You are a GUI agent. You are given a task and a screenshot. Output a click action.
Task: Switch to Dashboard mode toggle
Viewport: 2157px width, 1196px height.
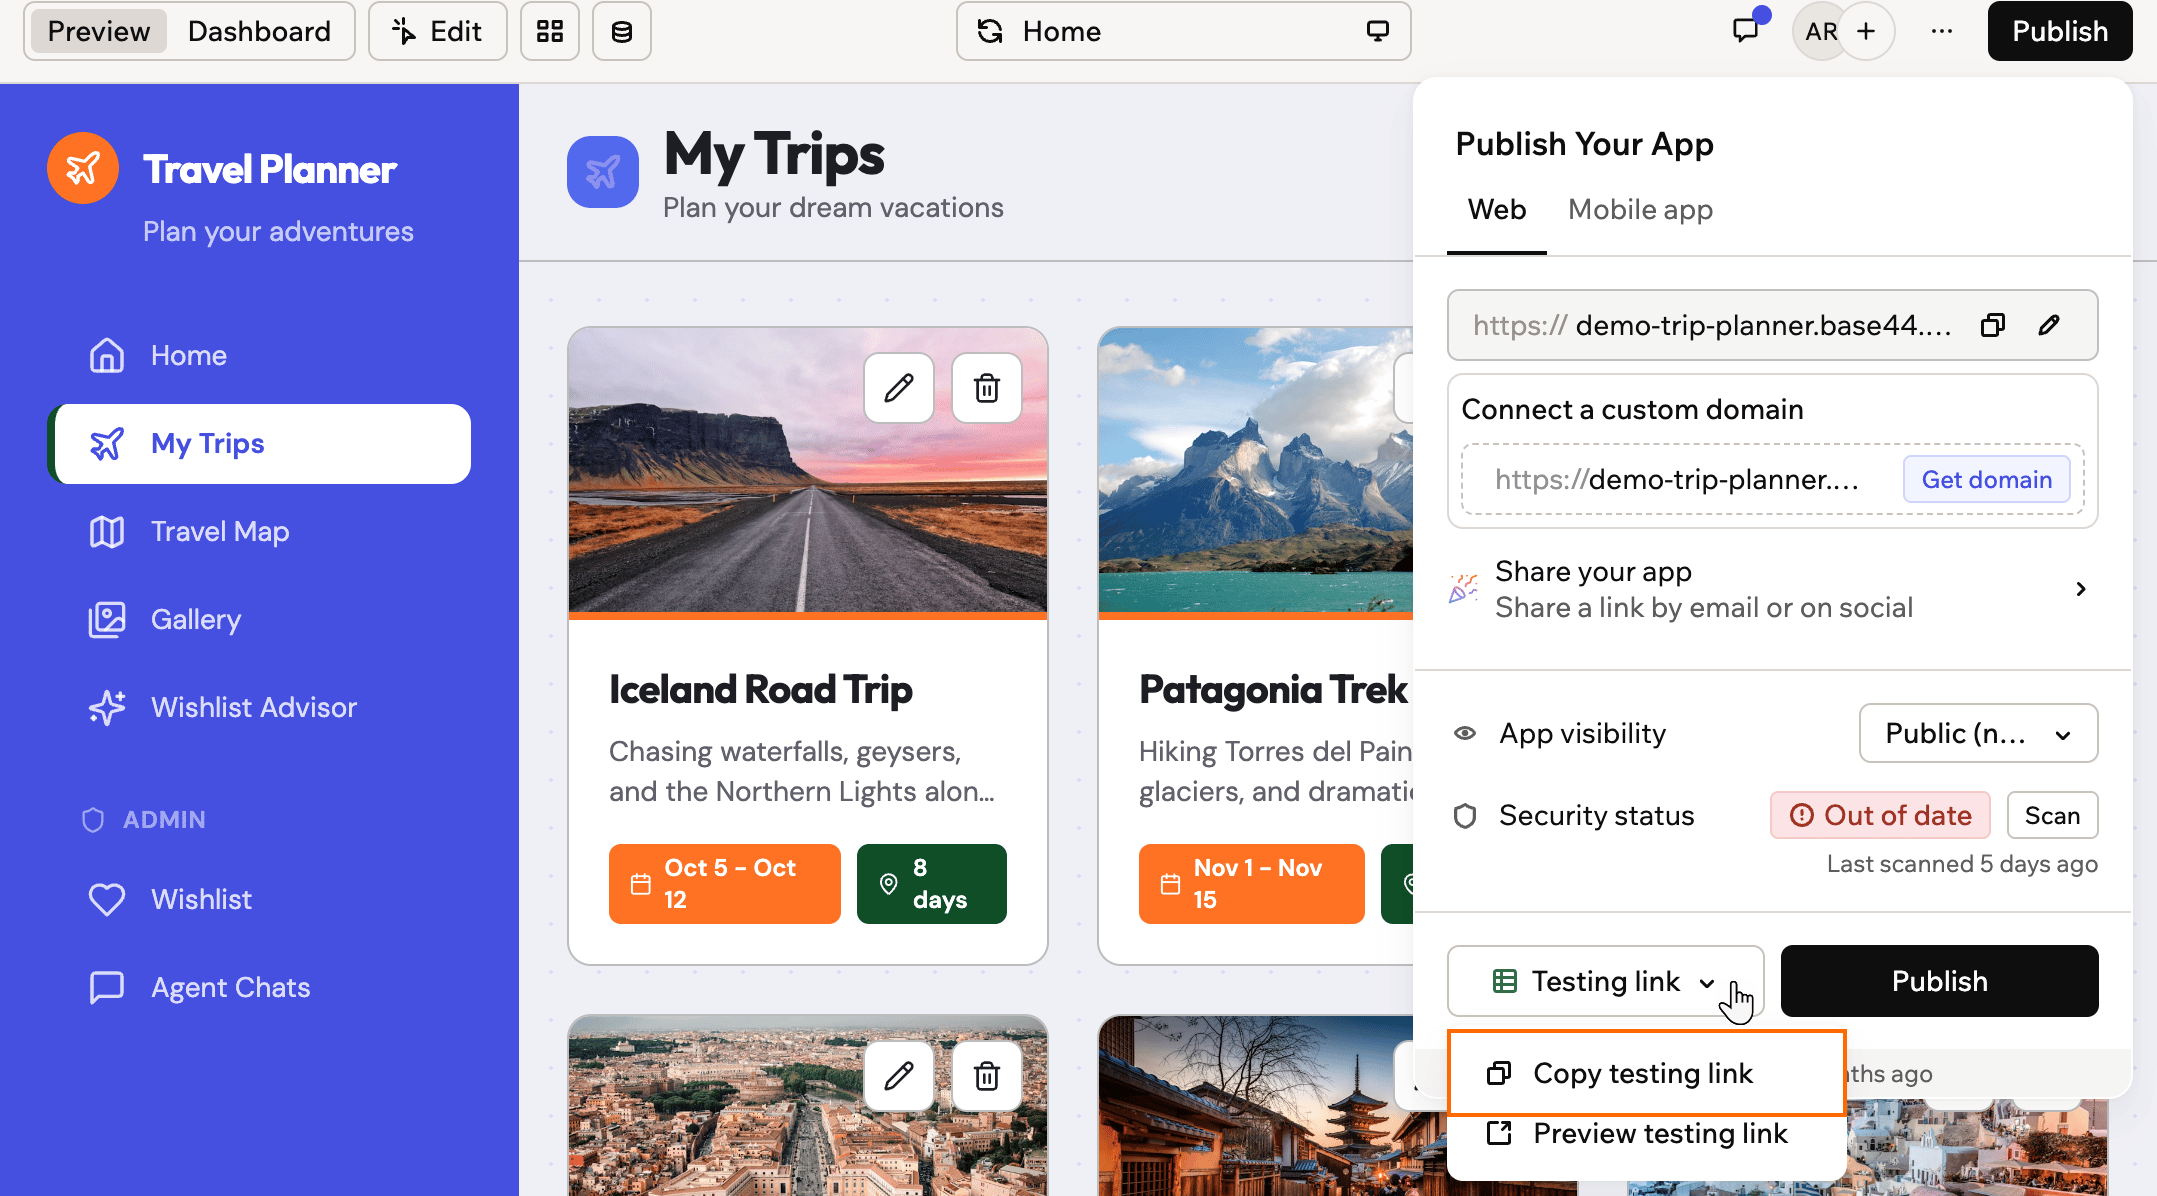[x=259, y=31]
